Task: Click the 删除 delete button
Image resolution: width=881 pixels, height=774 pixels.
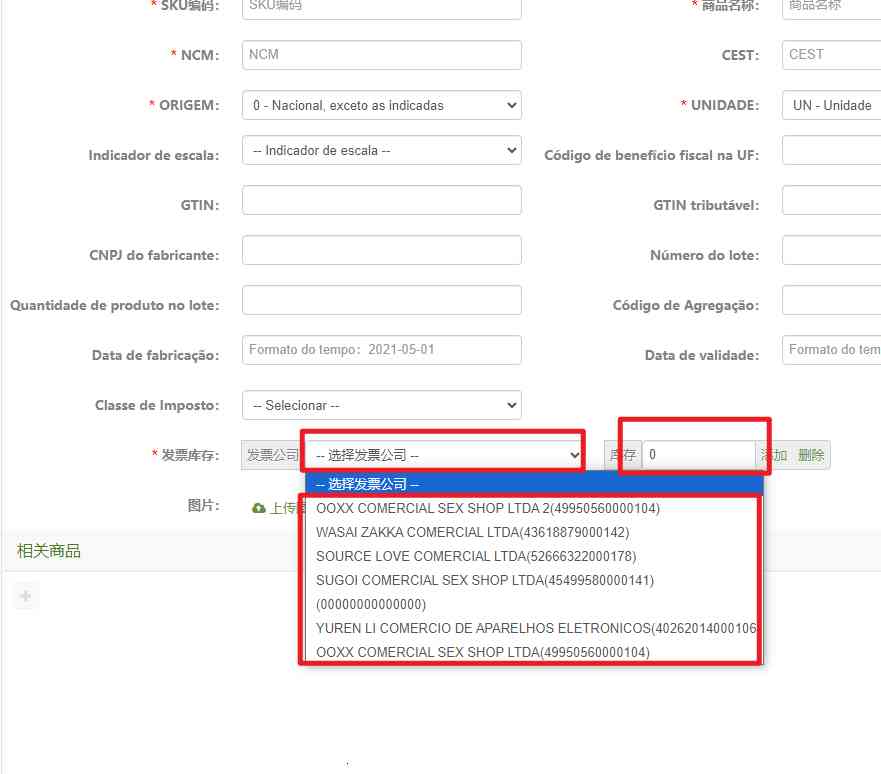Action: [x=811, y=455]
